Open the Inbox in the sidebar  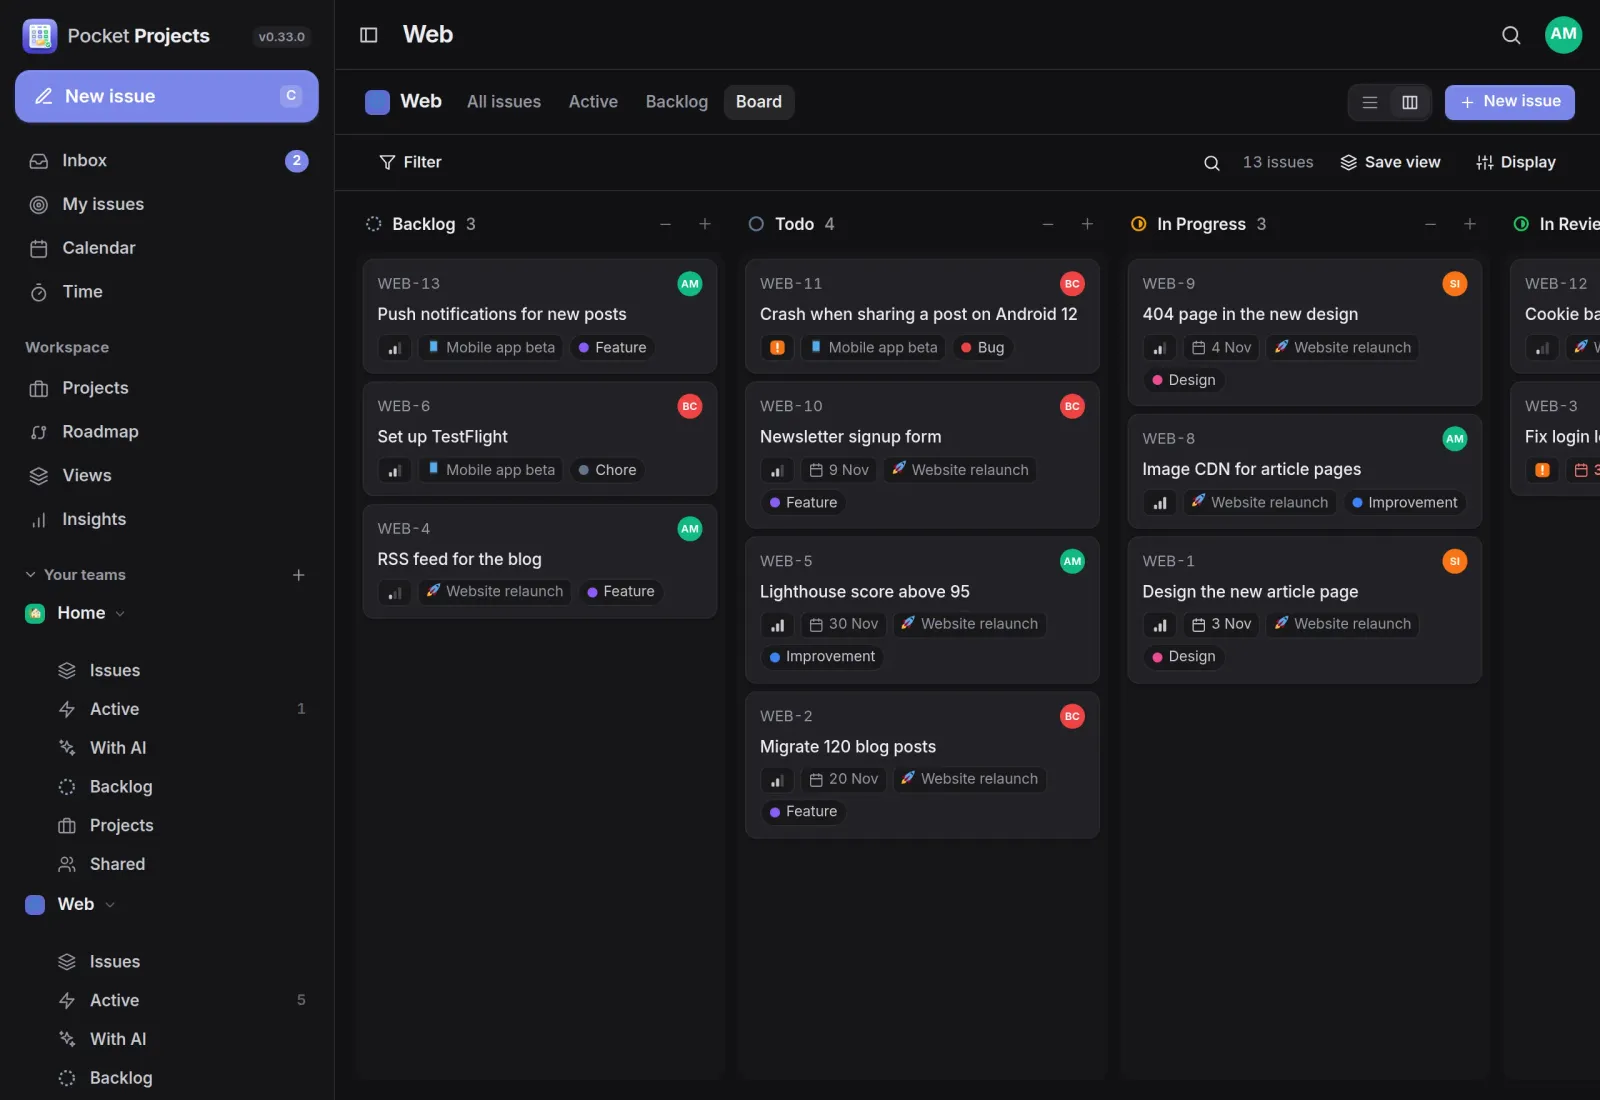167,161
